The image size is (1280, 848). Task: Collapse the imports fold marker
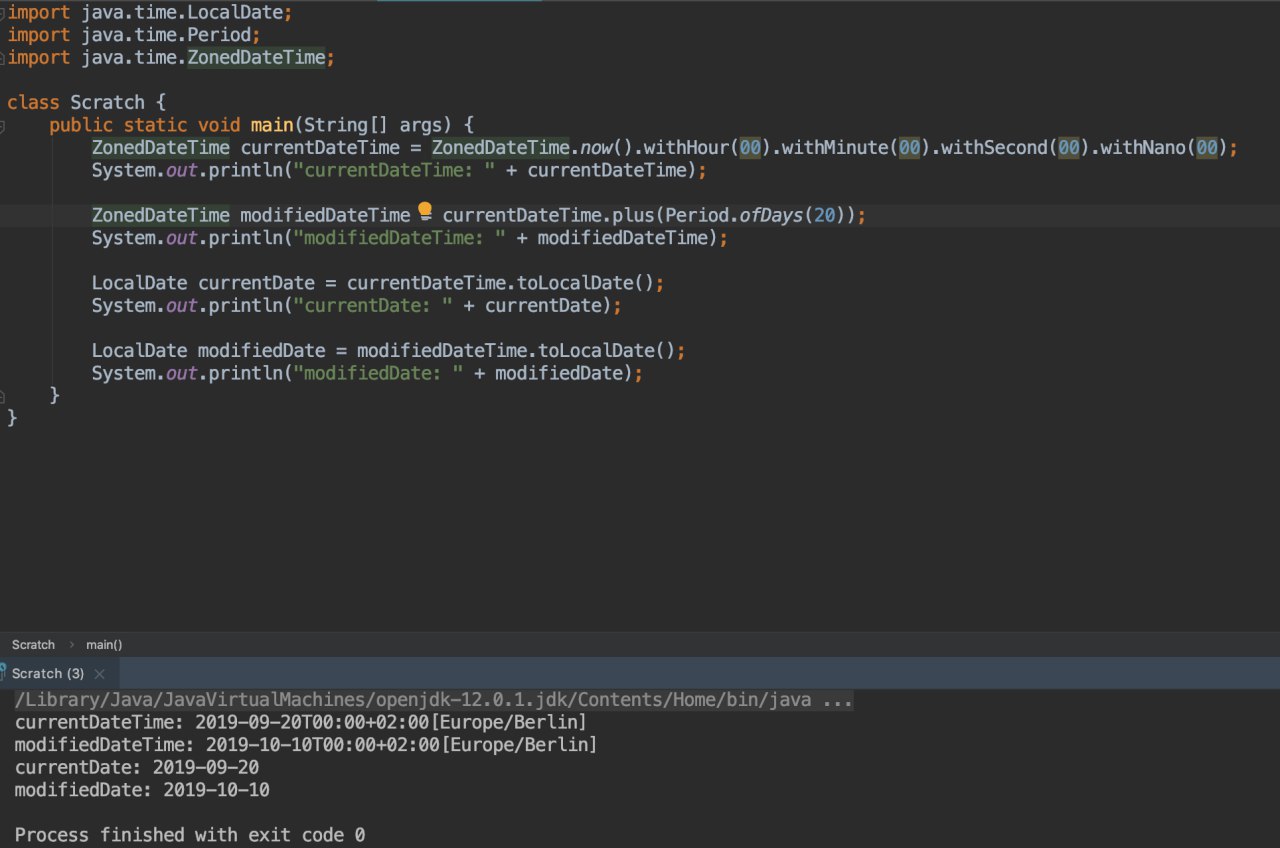tap(3, 13)
